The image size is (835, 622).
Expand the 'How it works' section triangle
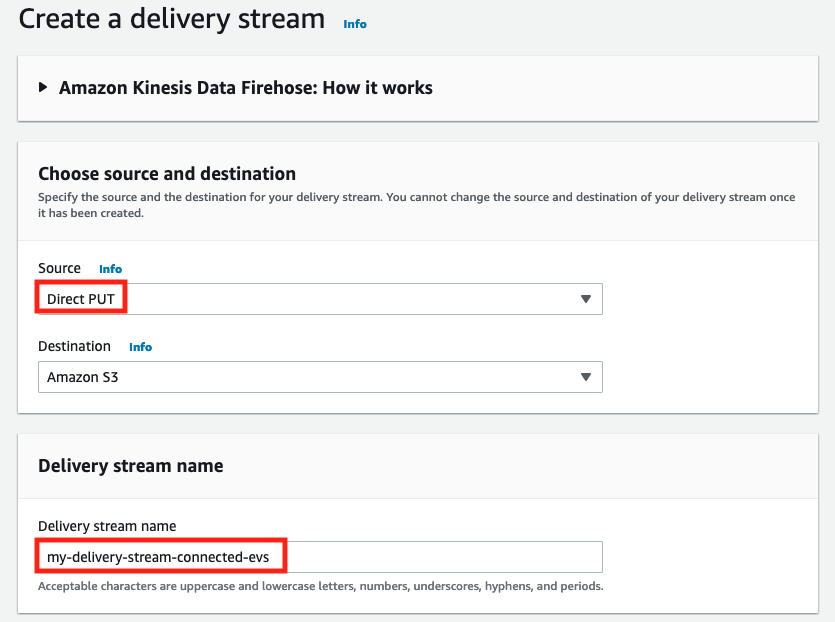click(43, 87)
